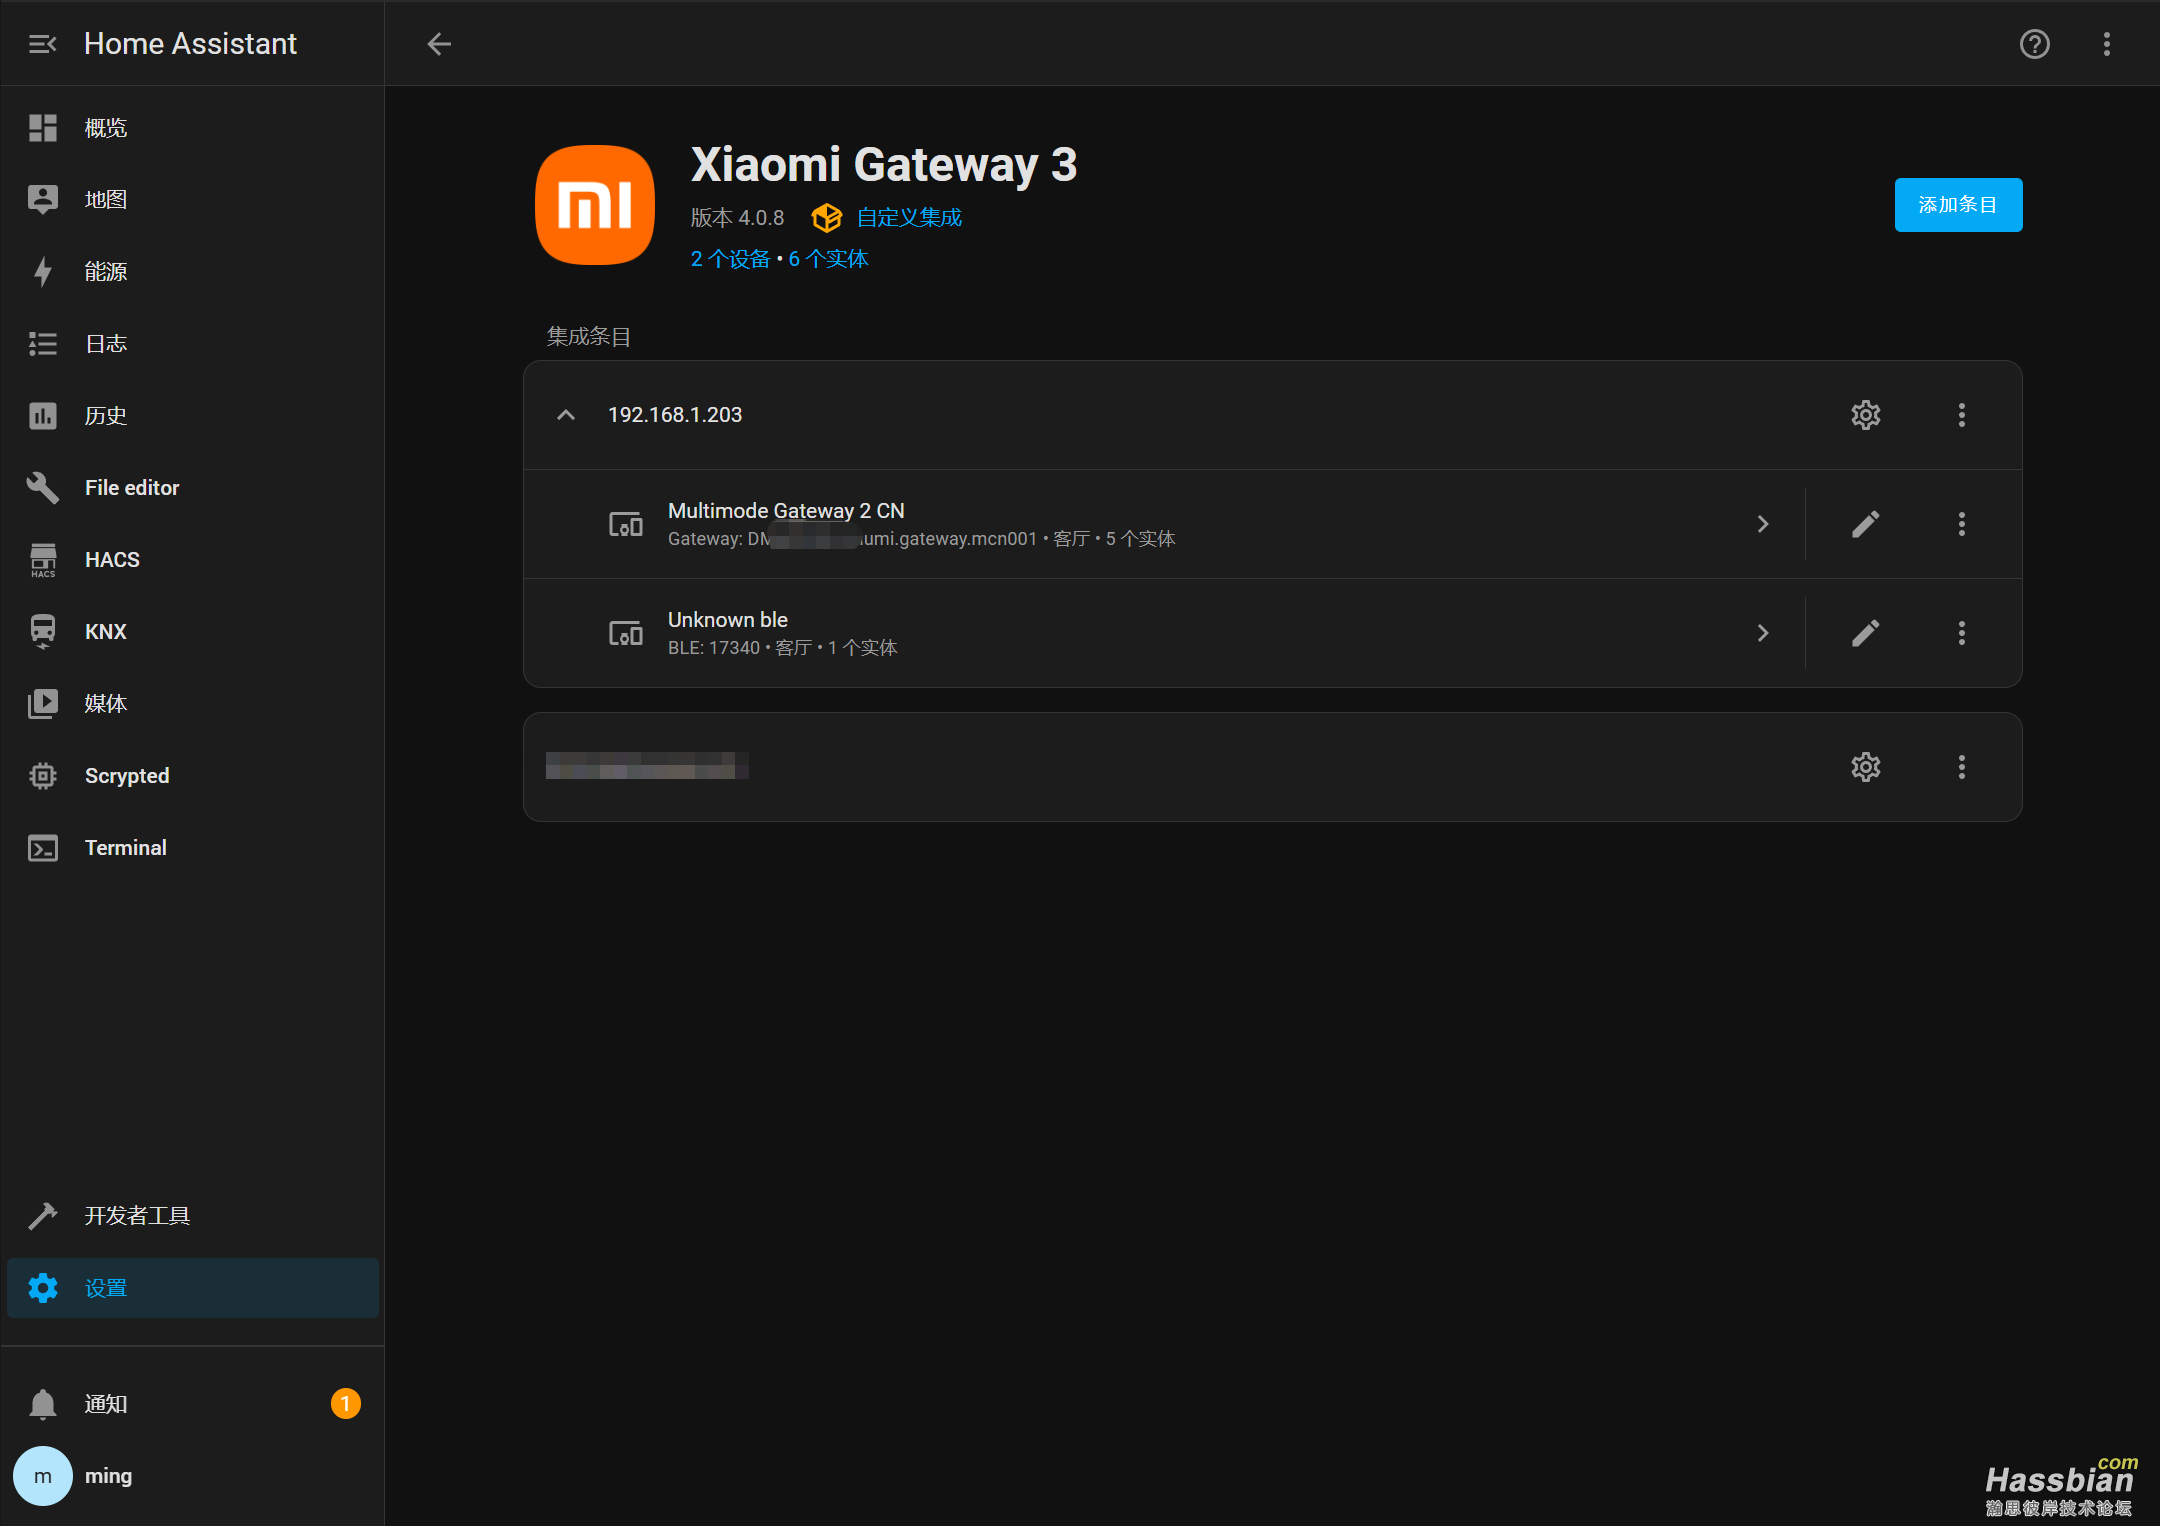Click the Xiaomi MI logo
2160x1526 pixels.
coord(595,205)
